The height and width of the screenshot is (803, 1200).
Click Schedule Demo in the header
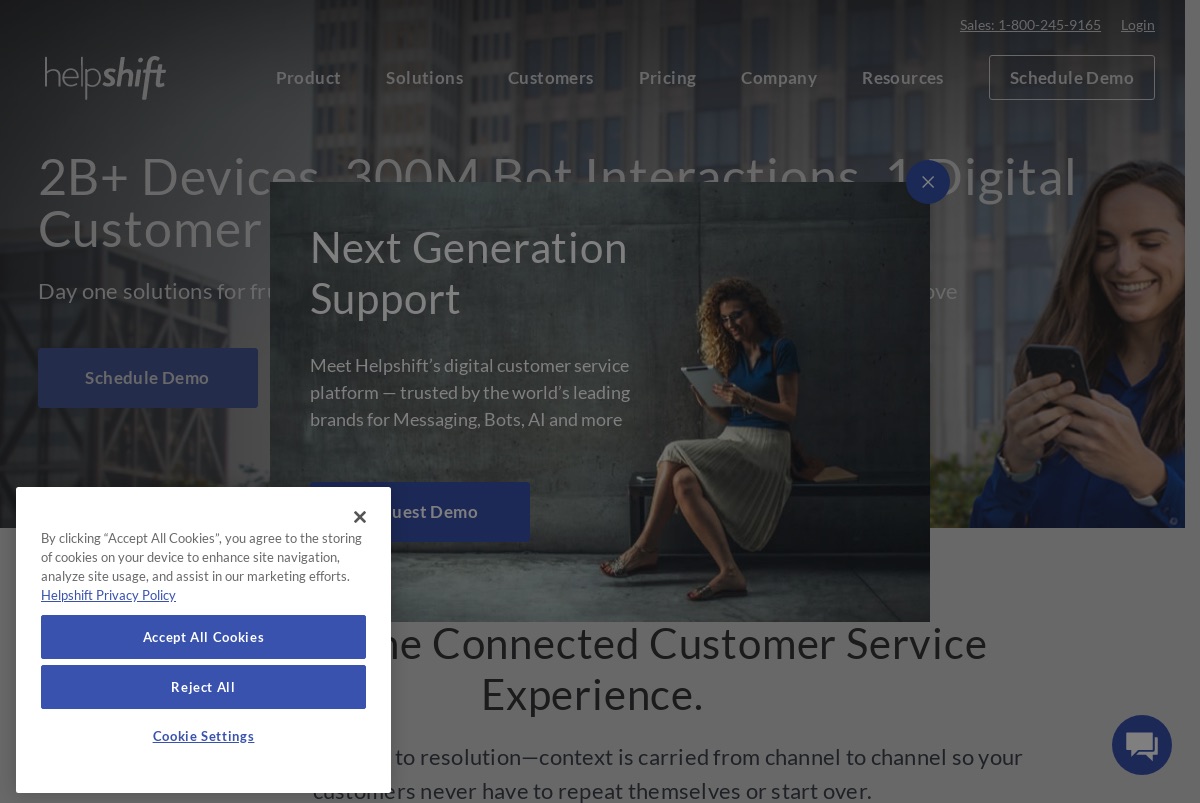point(1072,77)
